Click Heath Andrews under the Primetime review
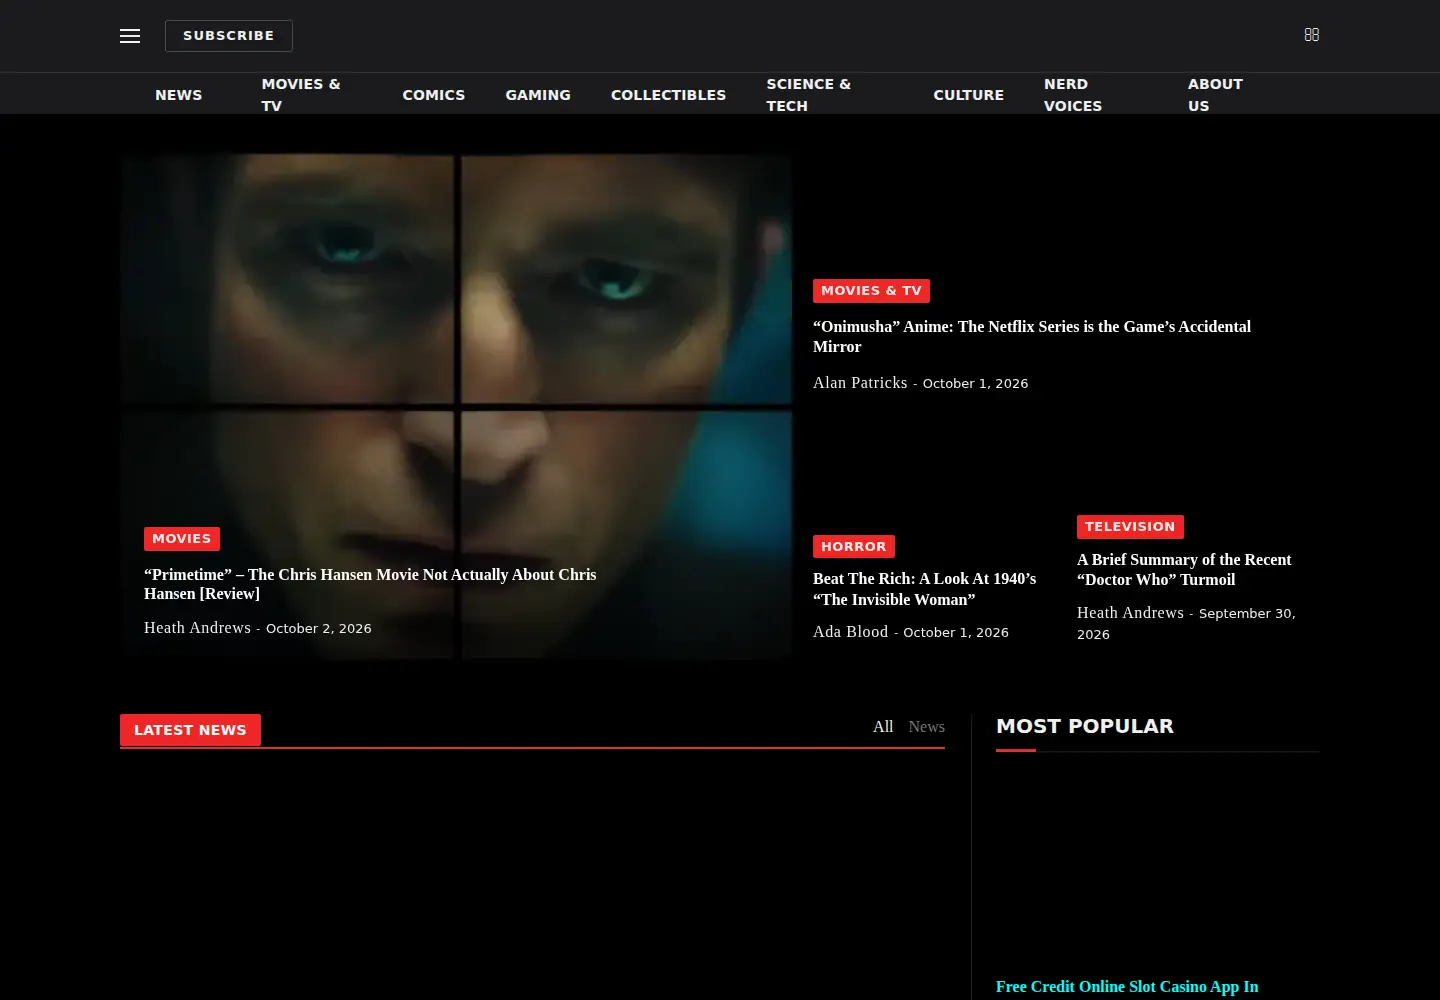 197,628
